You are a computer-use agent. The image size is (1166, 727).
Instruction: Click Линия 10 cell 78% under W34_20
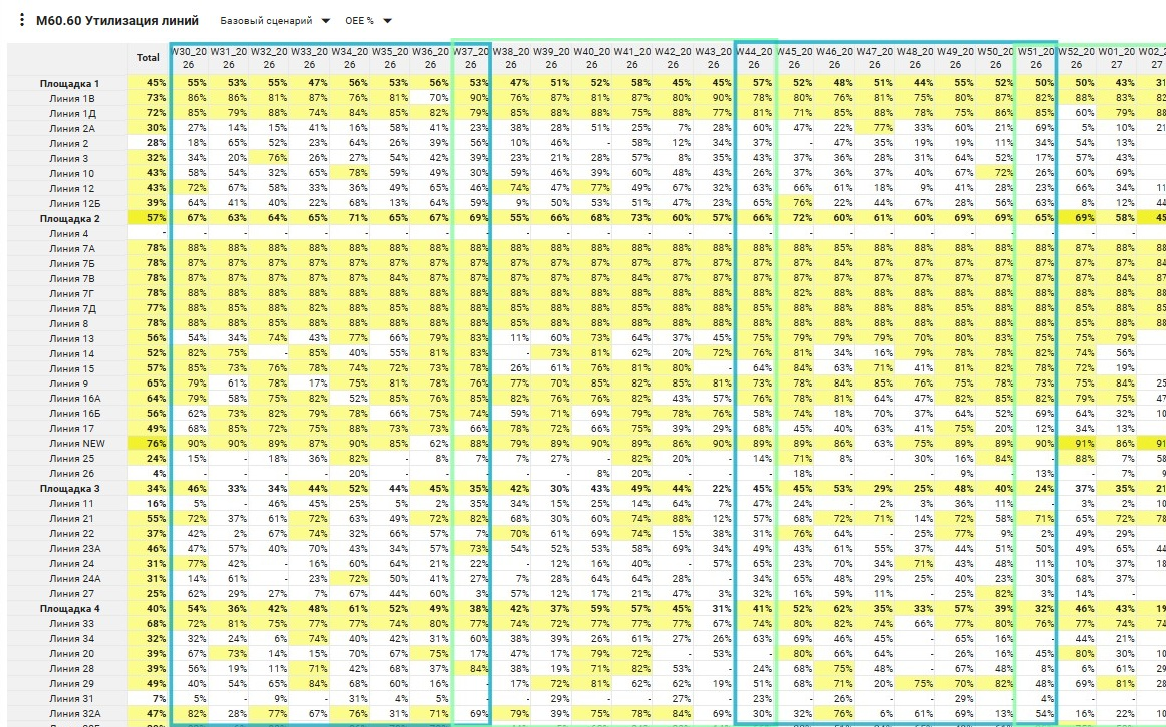click(350, 173)
